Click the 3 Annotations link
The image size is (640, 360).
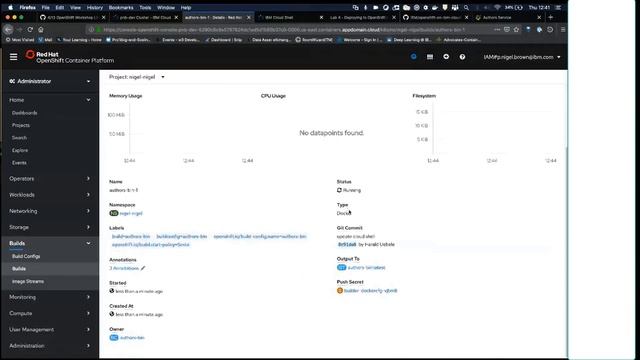[124, 268]
